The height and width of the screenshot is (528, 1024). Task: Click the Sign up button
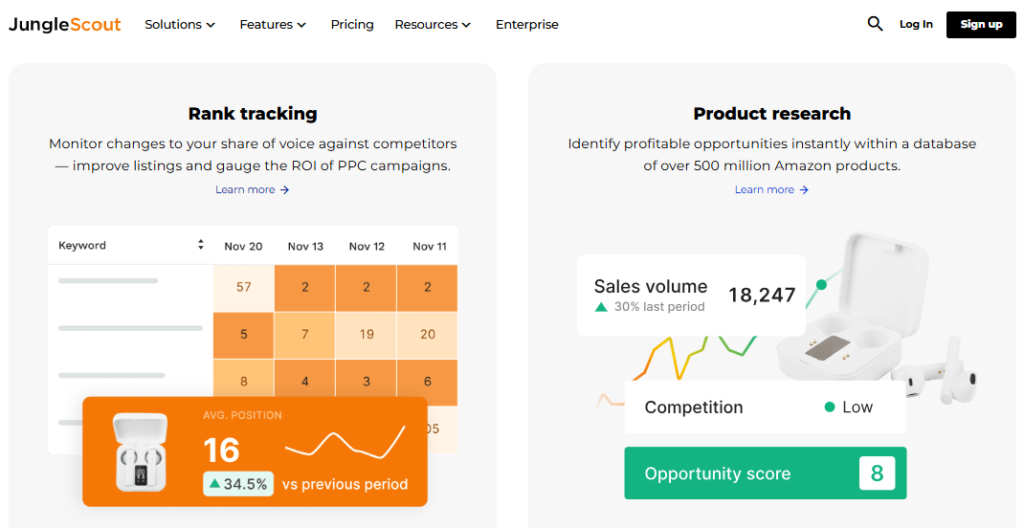(x=981, y=25)
